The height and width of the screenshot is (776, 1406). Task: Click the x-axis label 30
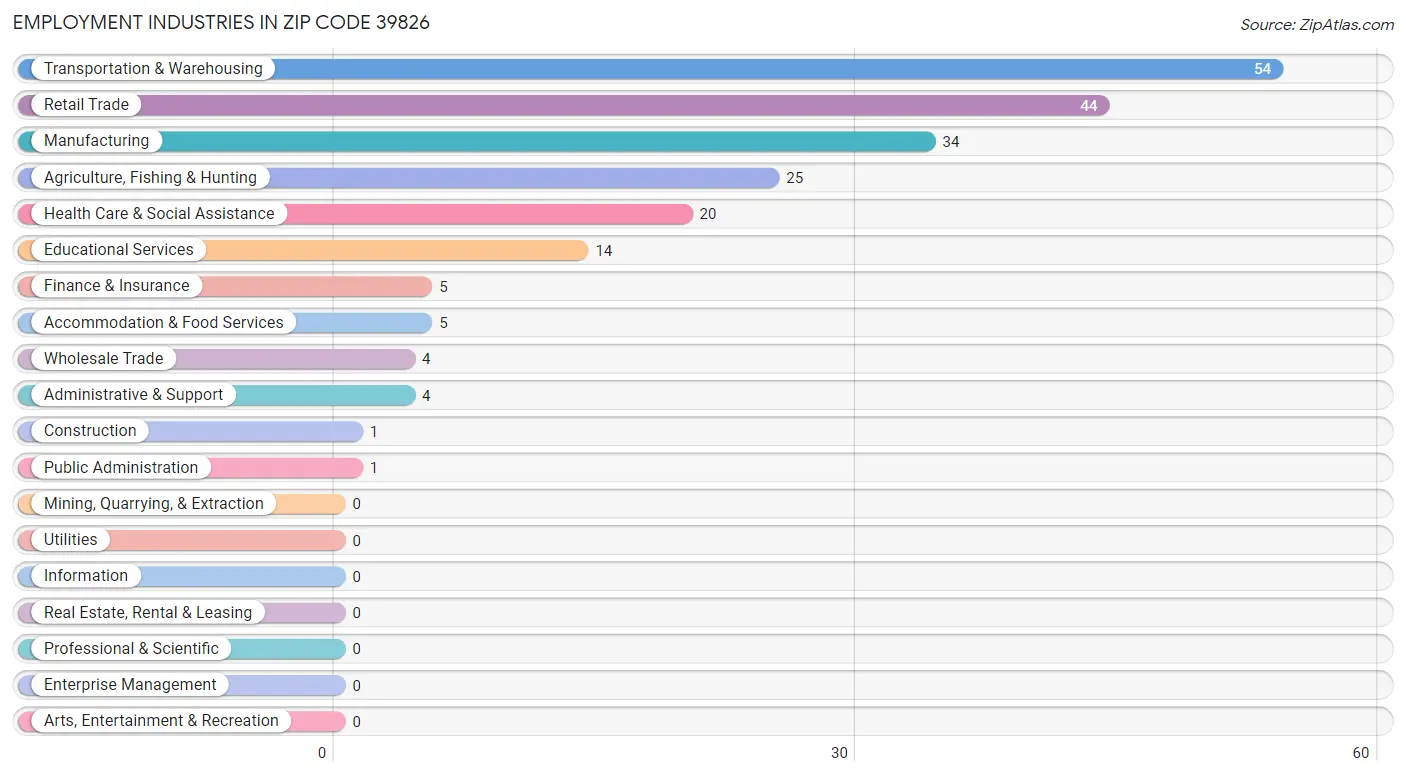840,753
